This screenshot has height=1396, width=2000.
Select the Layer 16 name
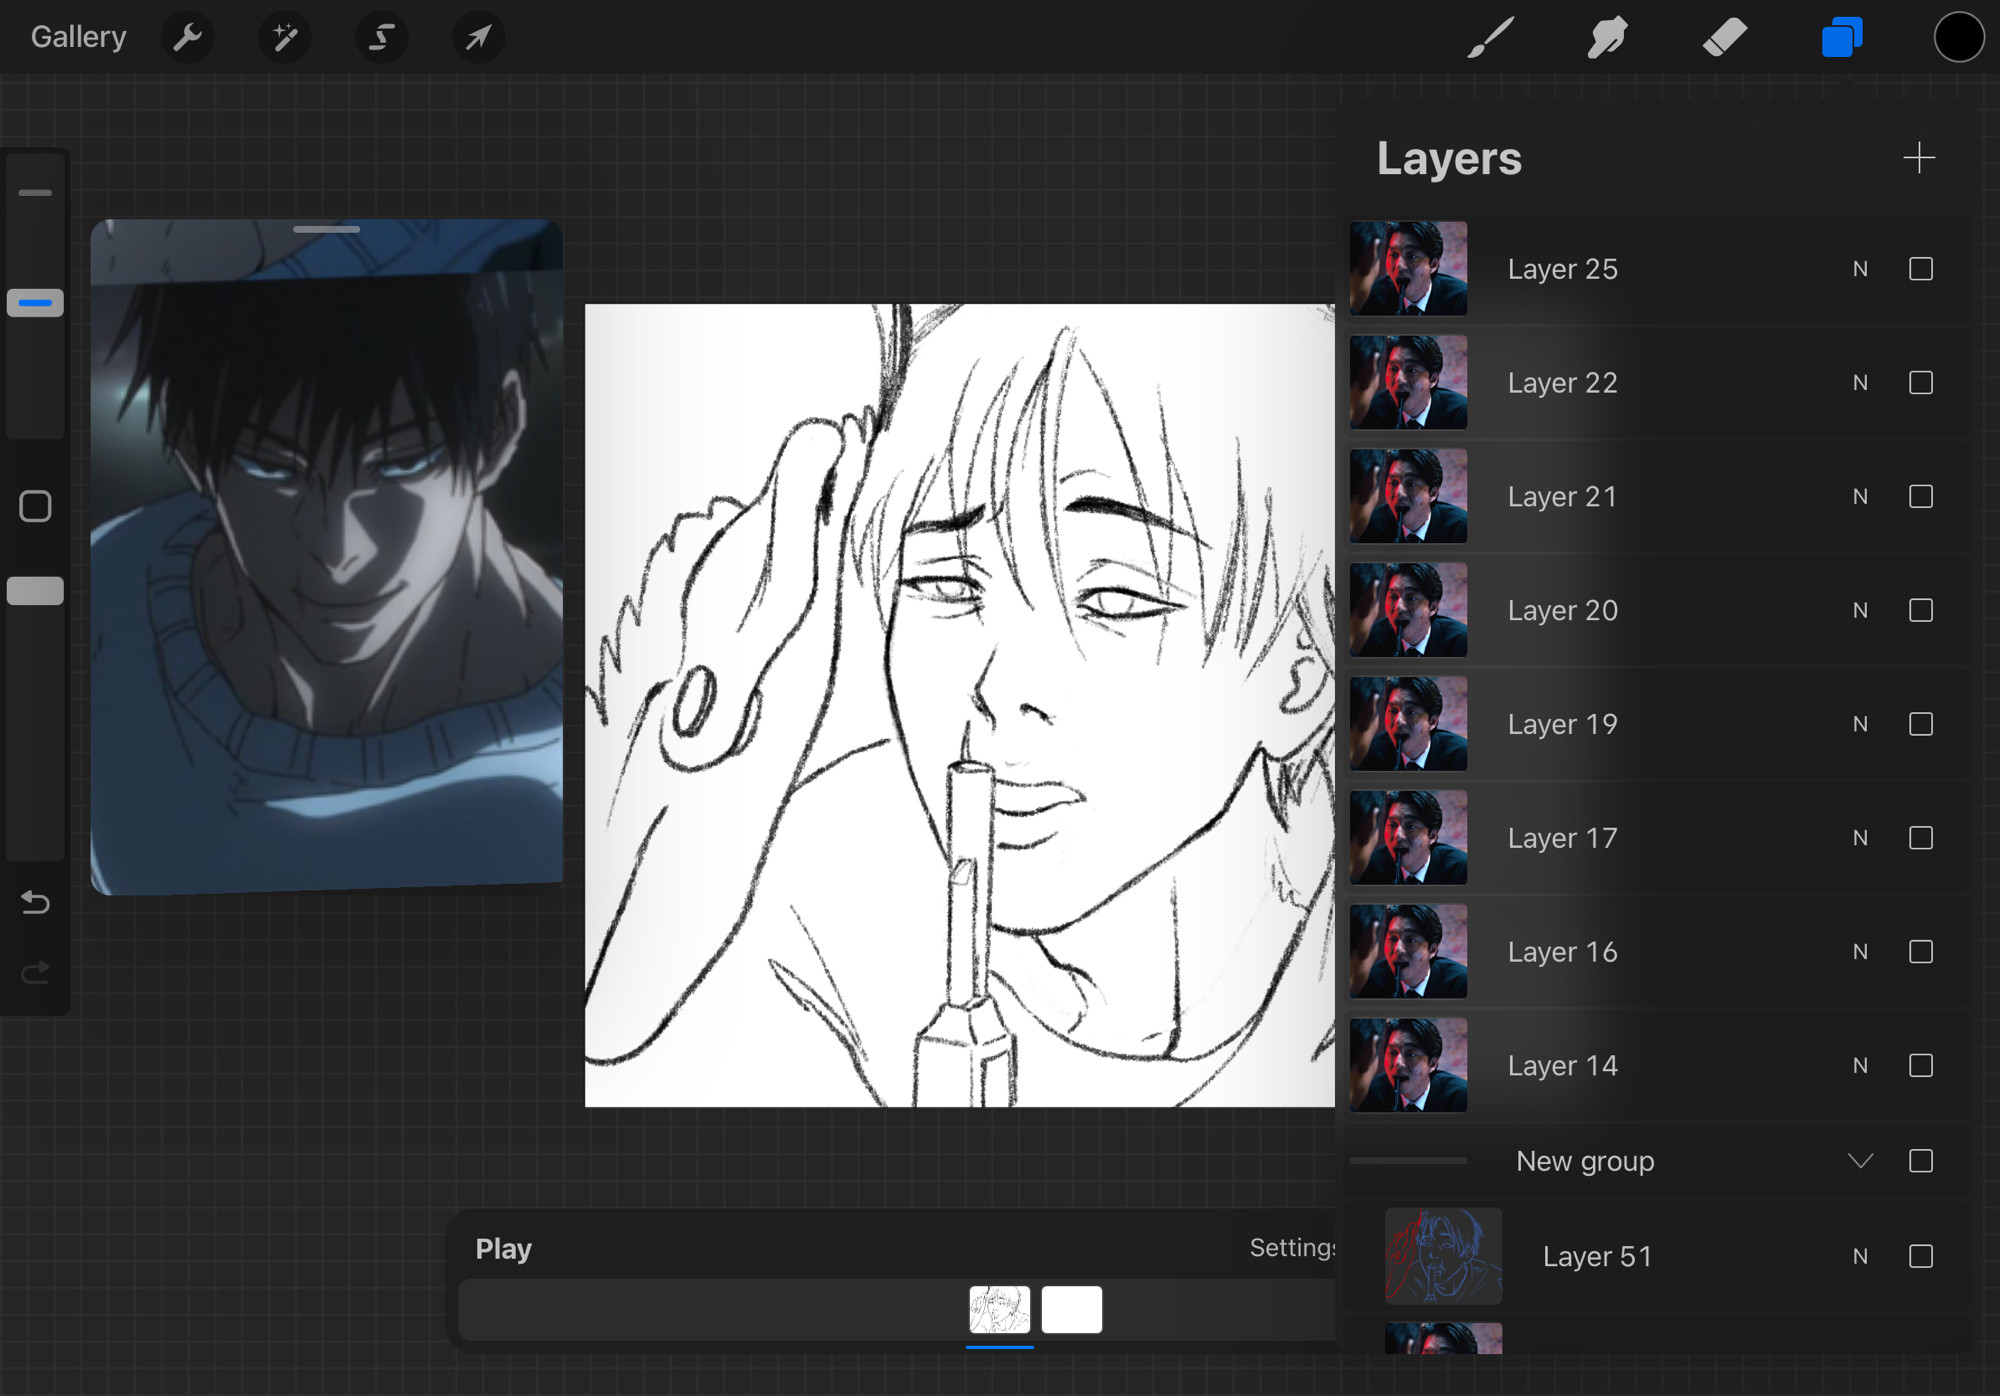(1562, 951)
